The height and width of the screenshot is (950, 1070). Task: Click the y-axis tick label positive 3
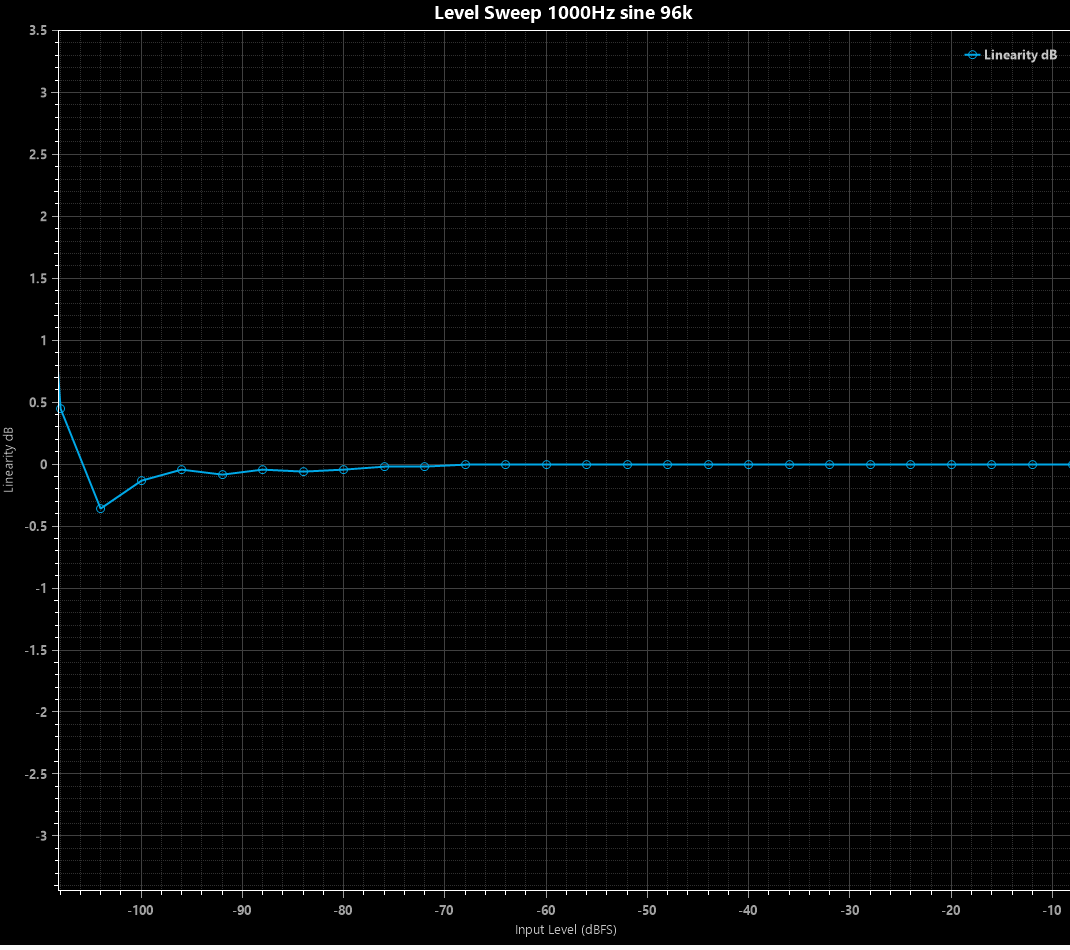pos(44,93)
